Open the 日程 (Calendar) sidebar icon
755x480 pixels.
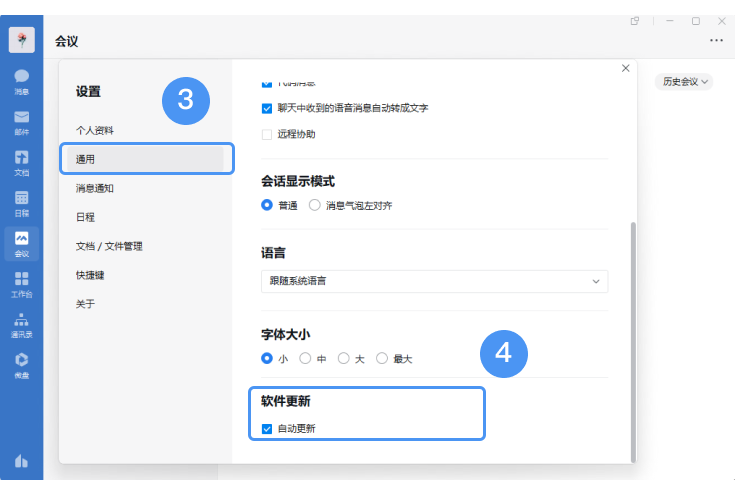pos(21,203)
